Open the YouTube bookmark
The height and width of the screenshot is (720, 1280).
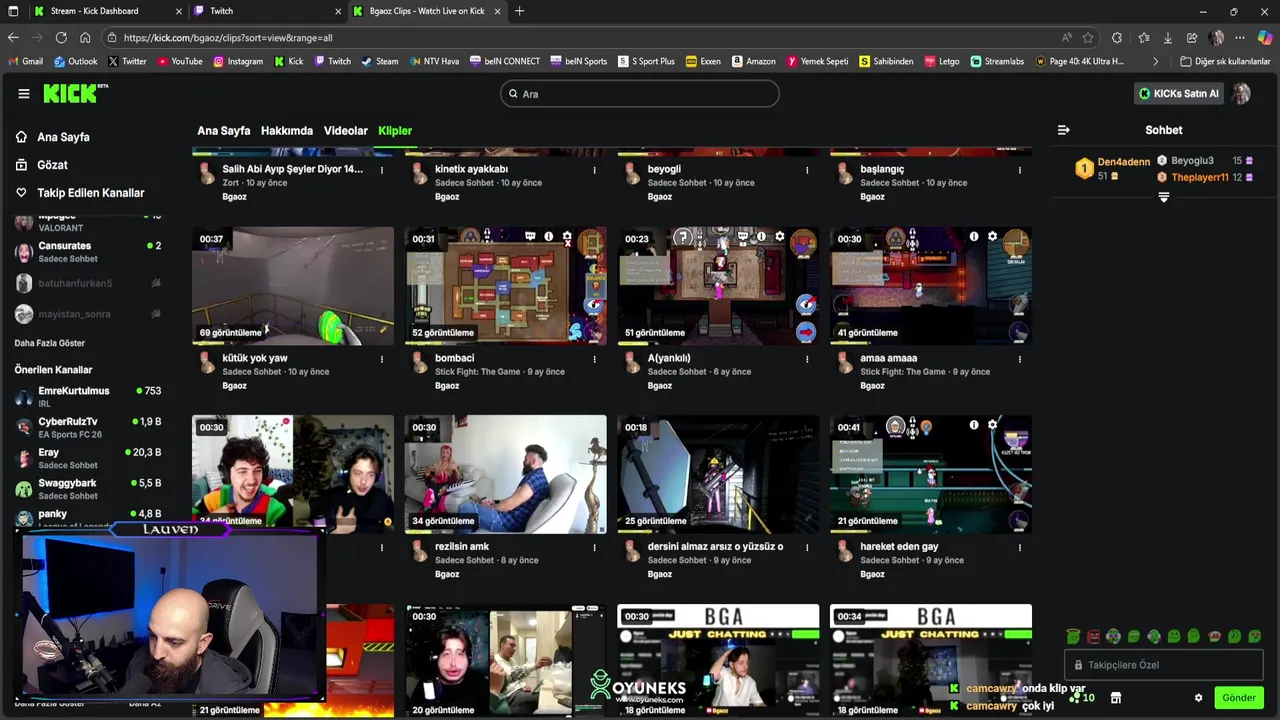coord(180,61)
